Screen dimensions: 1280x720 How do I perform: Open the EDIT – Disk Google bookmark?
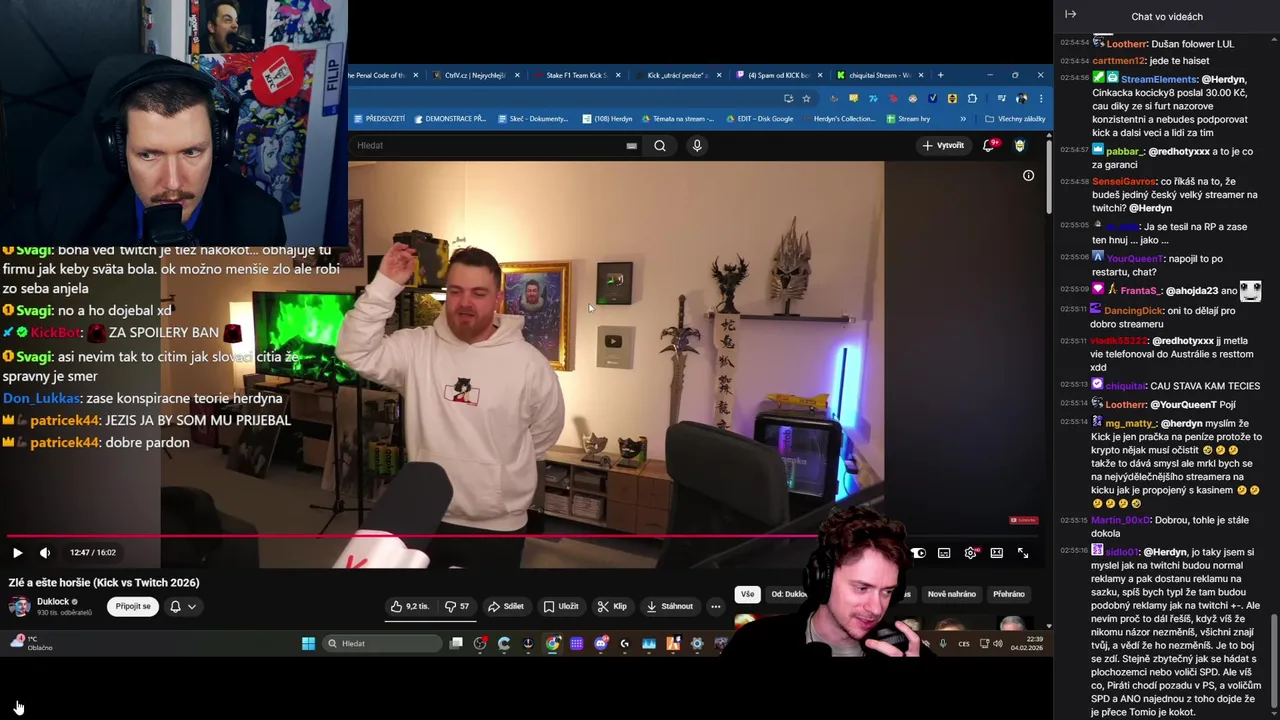[x=760, y=119]
